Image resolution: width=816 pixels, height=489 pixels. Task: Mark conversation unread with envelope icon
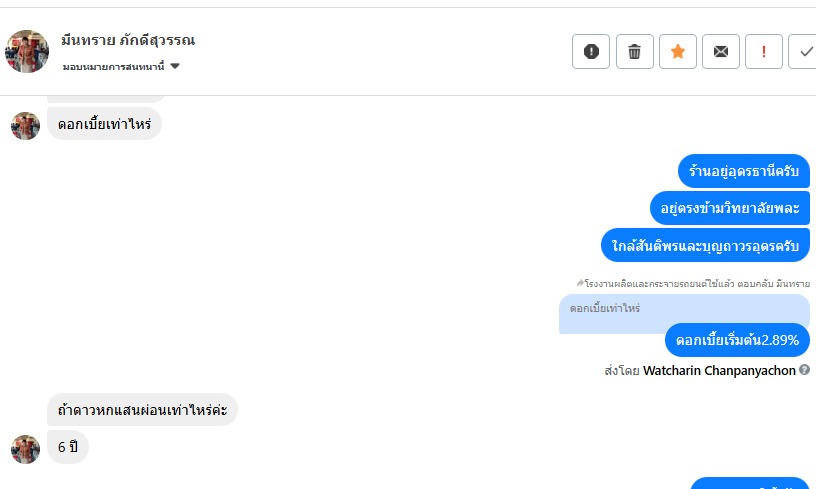[x=720, y=52]
